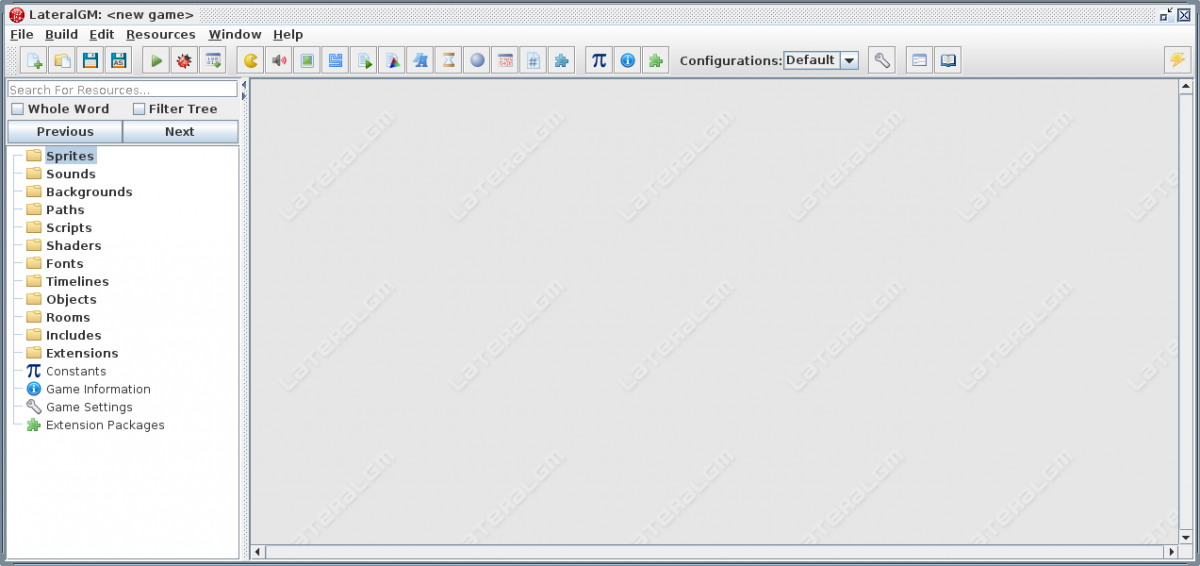Open the Configurations dropdown
The width and height of the screenshot is (1200, 566).
(820, 60)
